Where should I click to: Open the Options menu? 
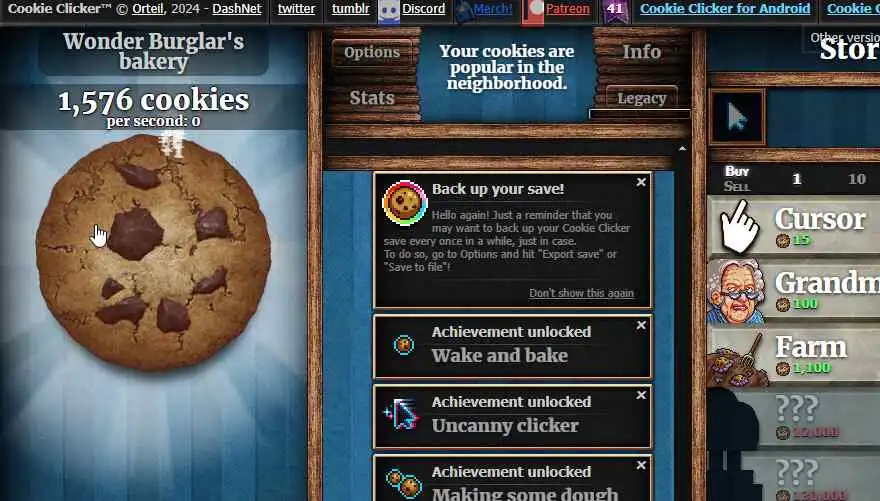tap(372, 53)
